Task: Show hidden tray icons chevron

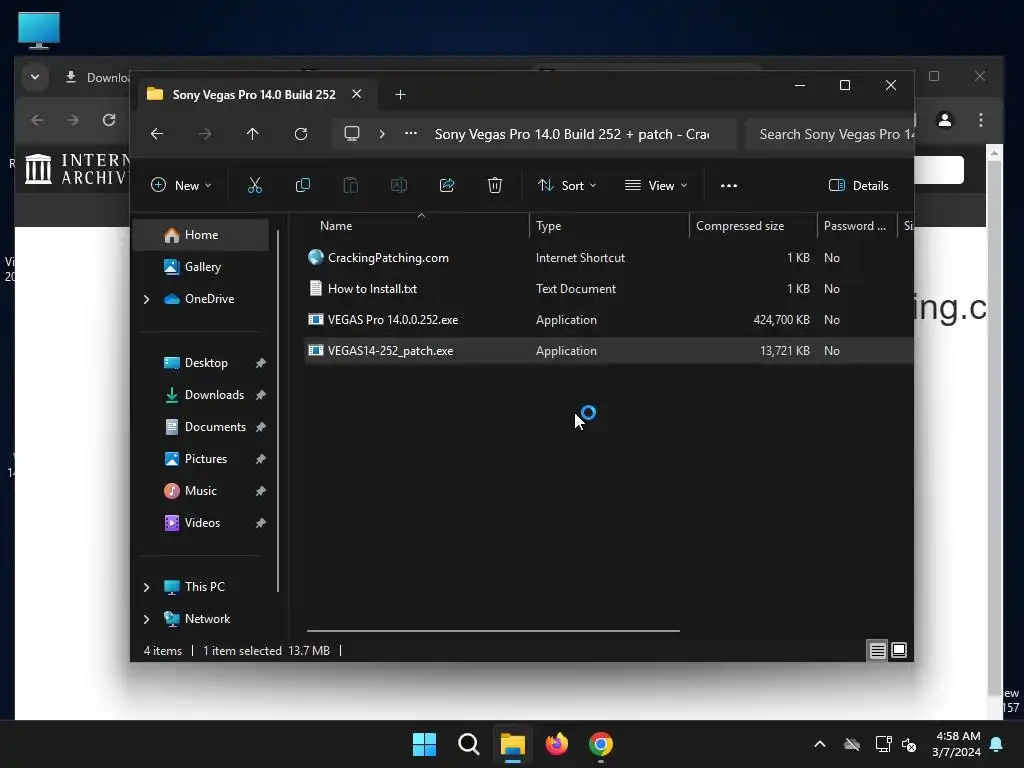Action: pos(820,744)
